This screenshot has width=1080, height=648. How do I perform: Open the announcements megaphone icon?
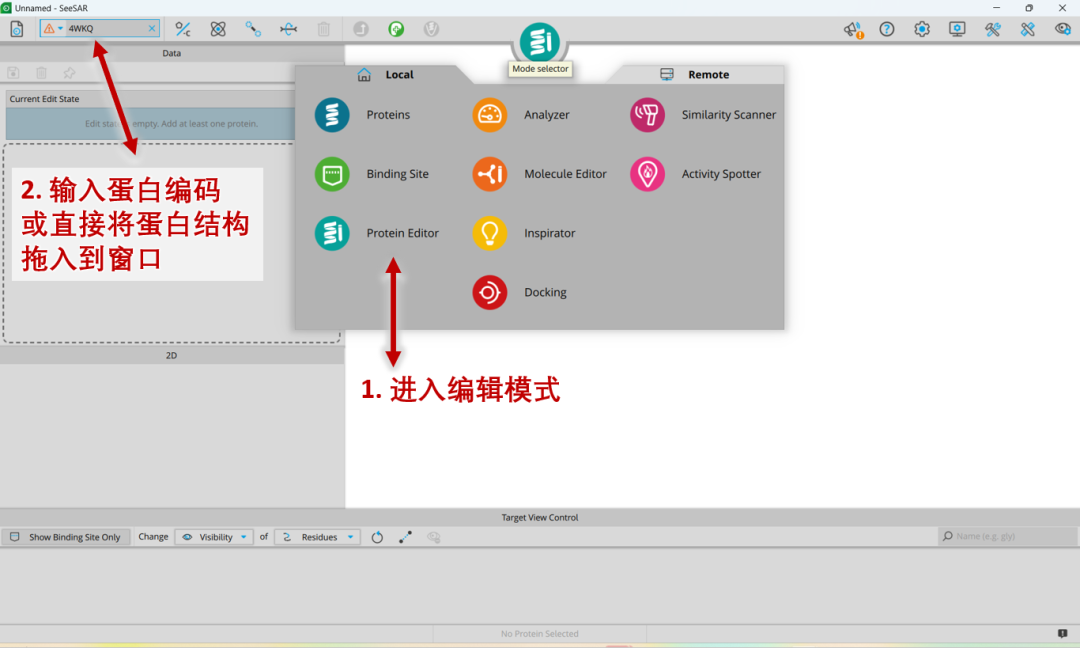[x=853, y=29]
